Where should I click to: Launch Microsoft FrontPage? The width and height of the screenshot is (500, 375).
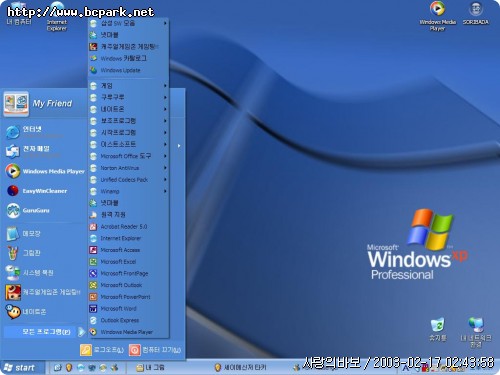(x=128, y=273)
